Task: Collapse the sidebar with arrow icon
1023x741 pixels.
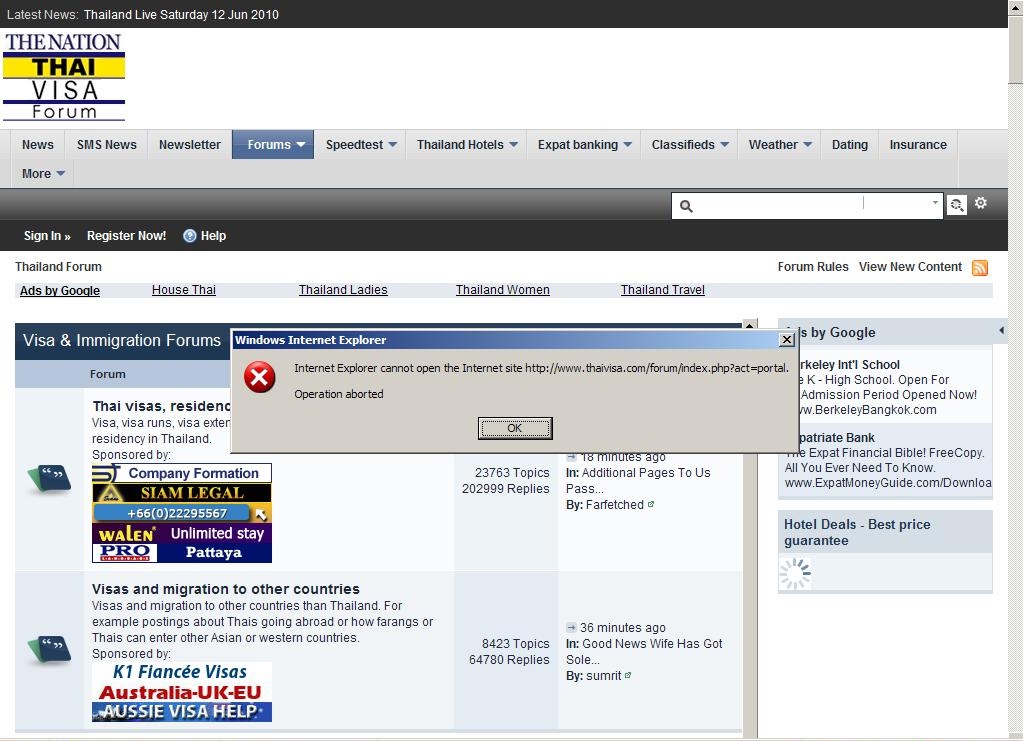Action: (x=1001, y=331)
